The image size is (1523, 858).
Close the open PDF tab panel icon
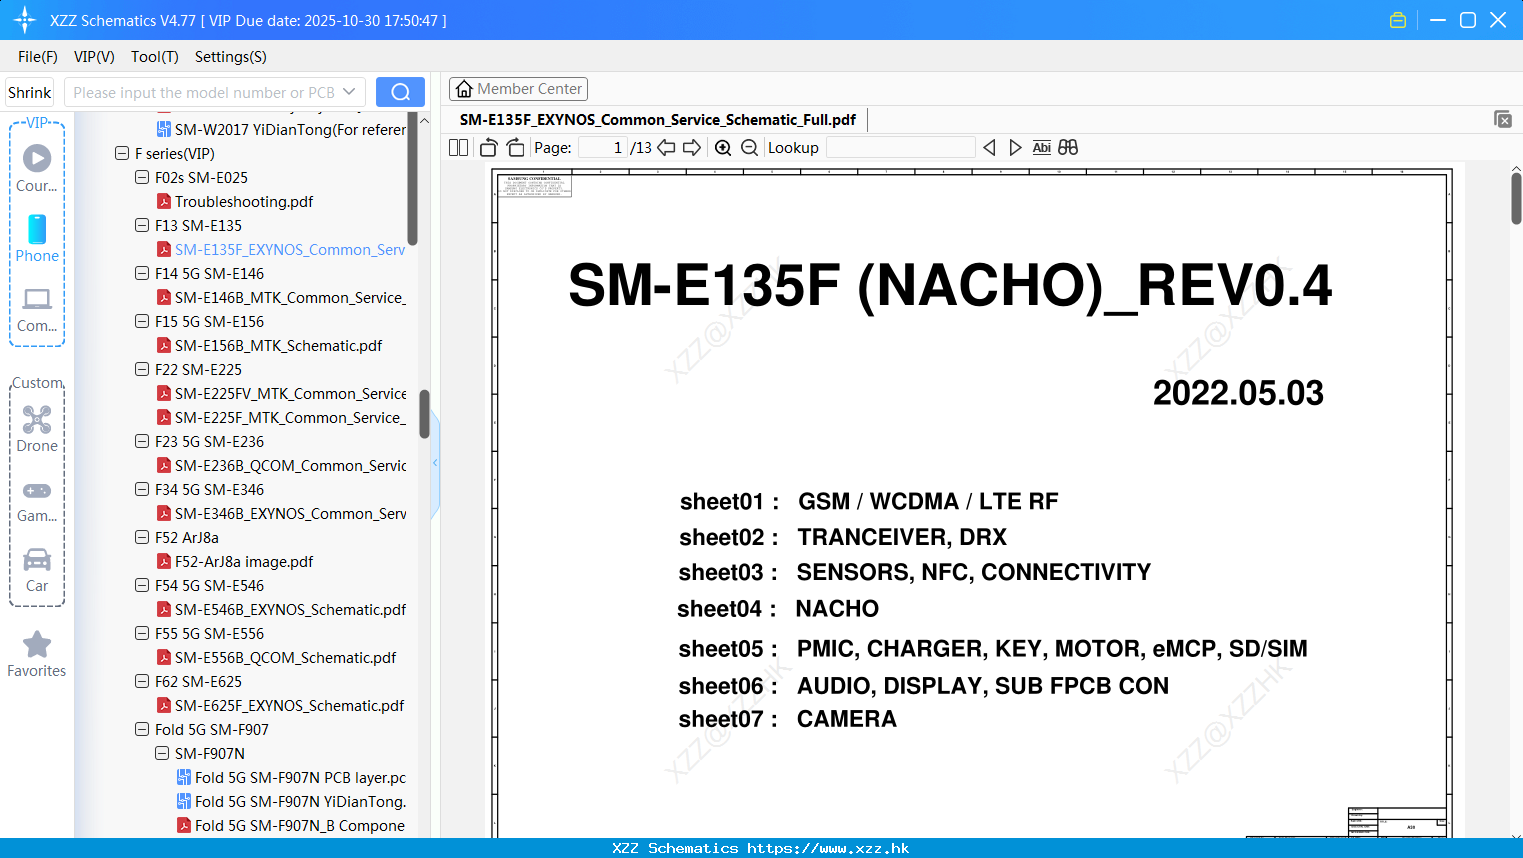tap(1503, 119)
